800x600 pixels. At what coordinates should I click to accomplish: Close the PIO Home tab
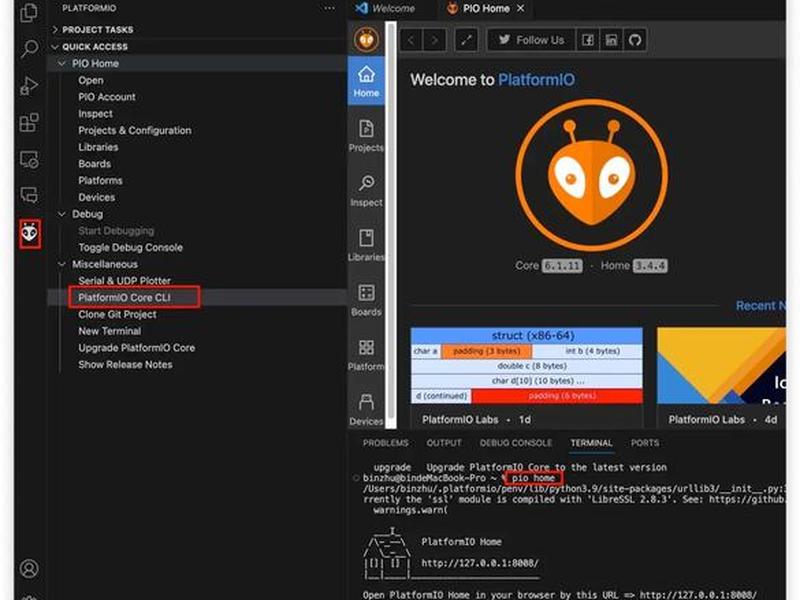520,8
